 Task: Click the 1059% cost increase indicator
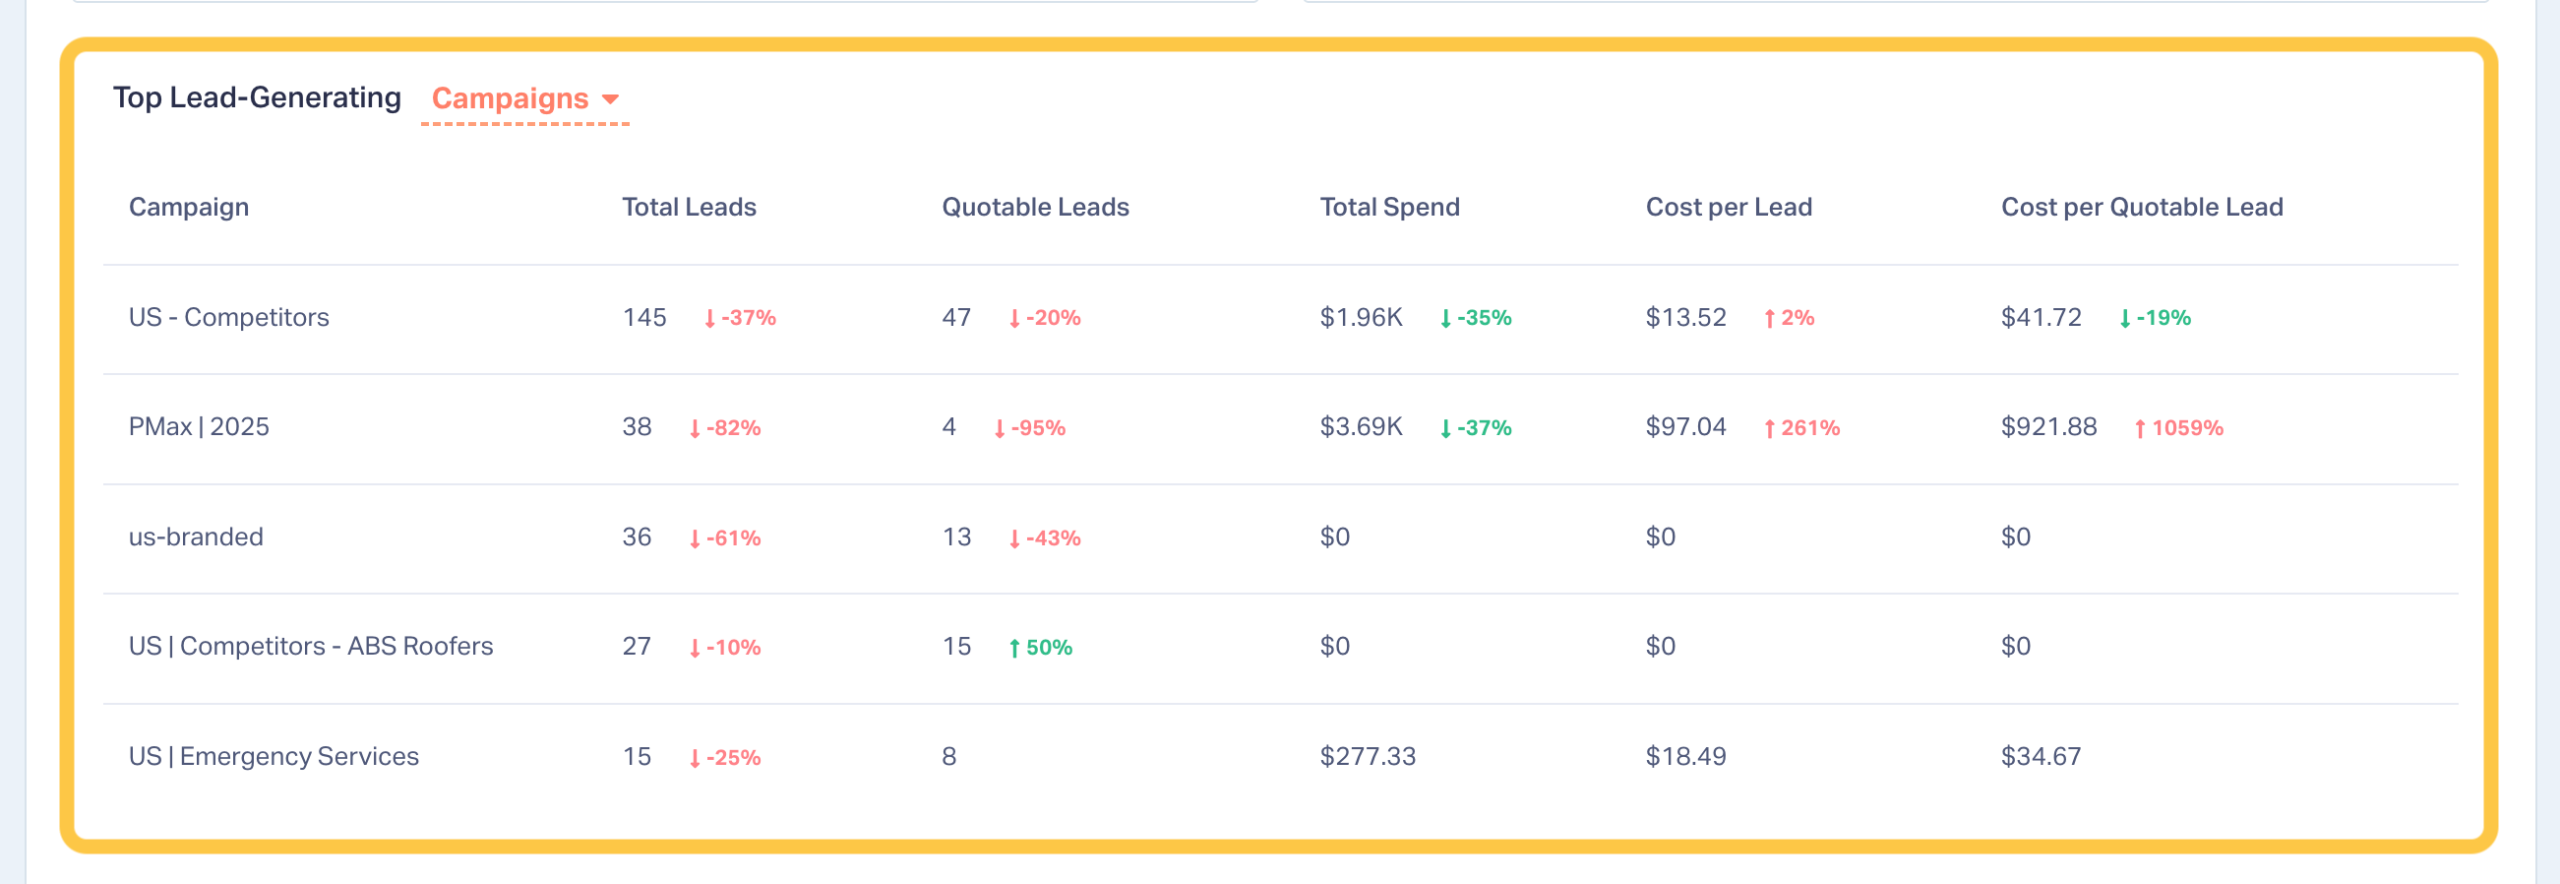[x=2178, y=428]
